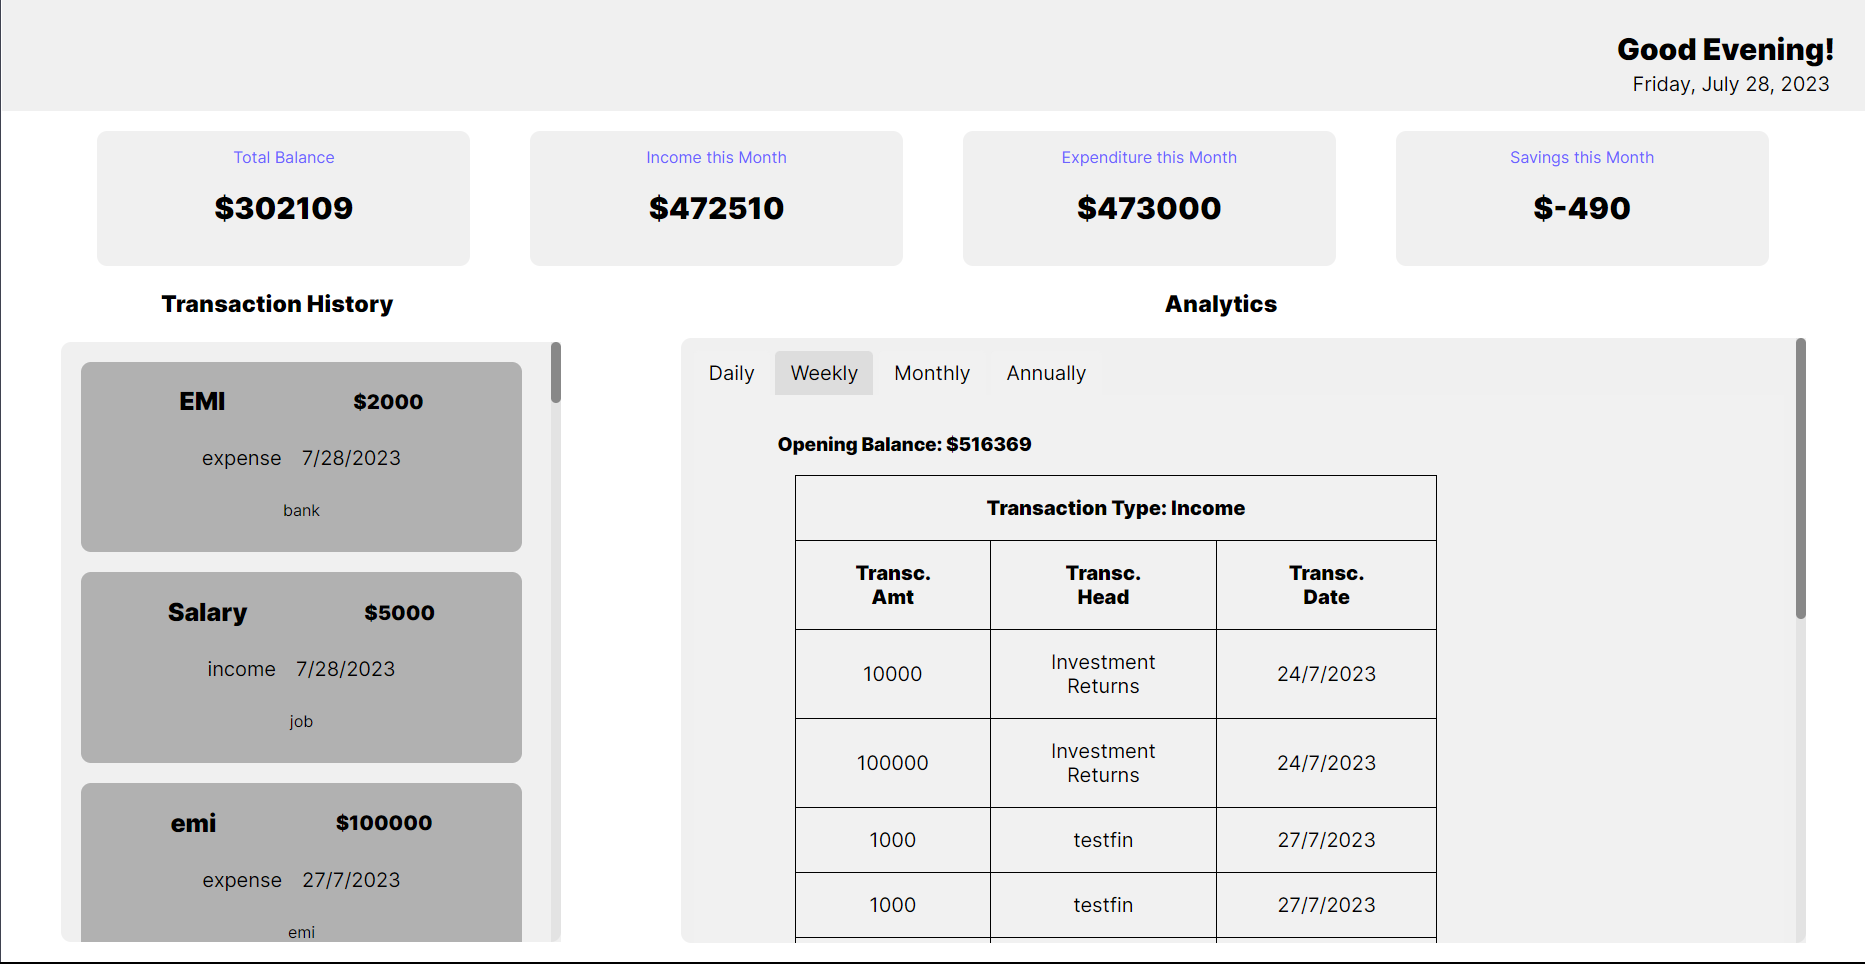The image size is (1865, 964).
Task: Select the Income this Month card
Action: point(716,197)
